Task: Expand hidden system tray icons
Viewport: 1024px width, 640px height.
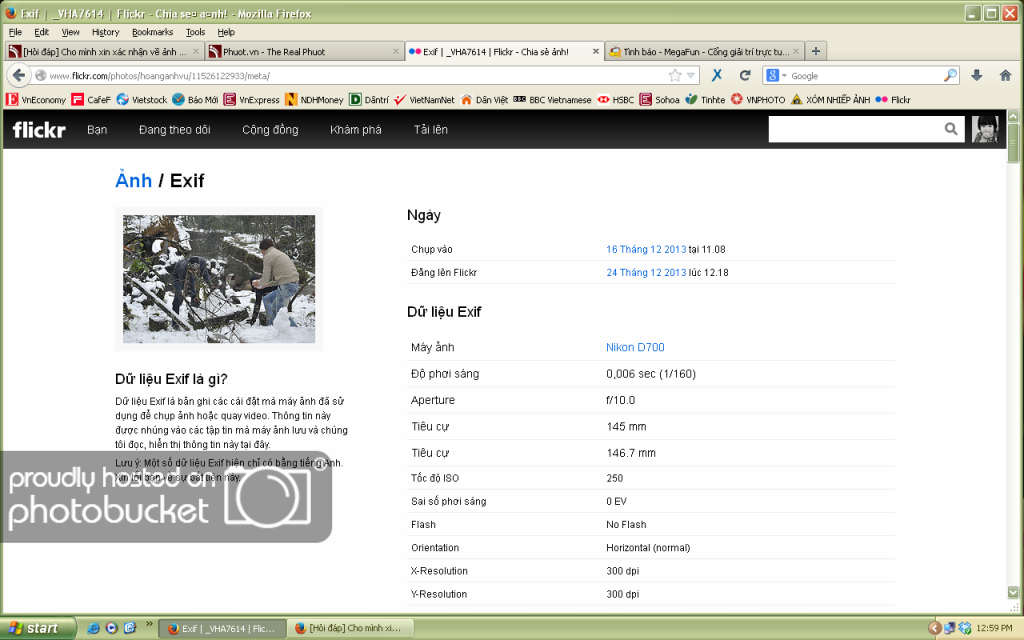Action: click(935, 628)
